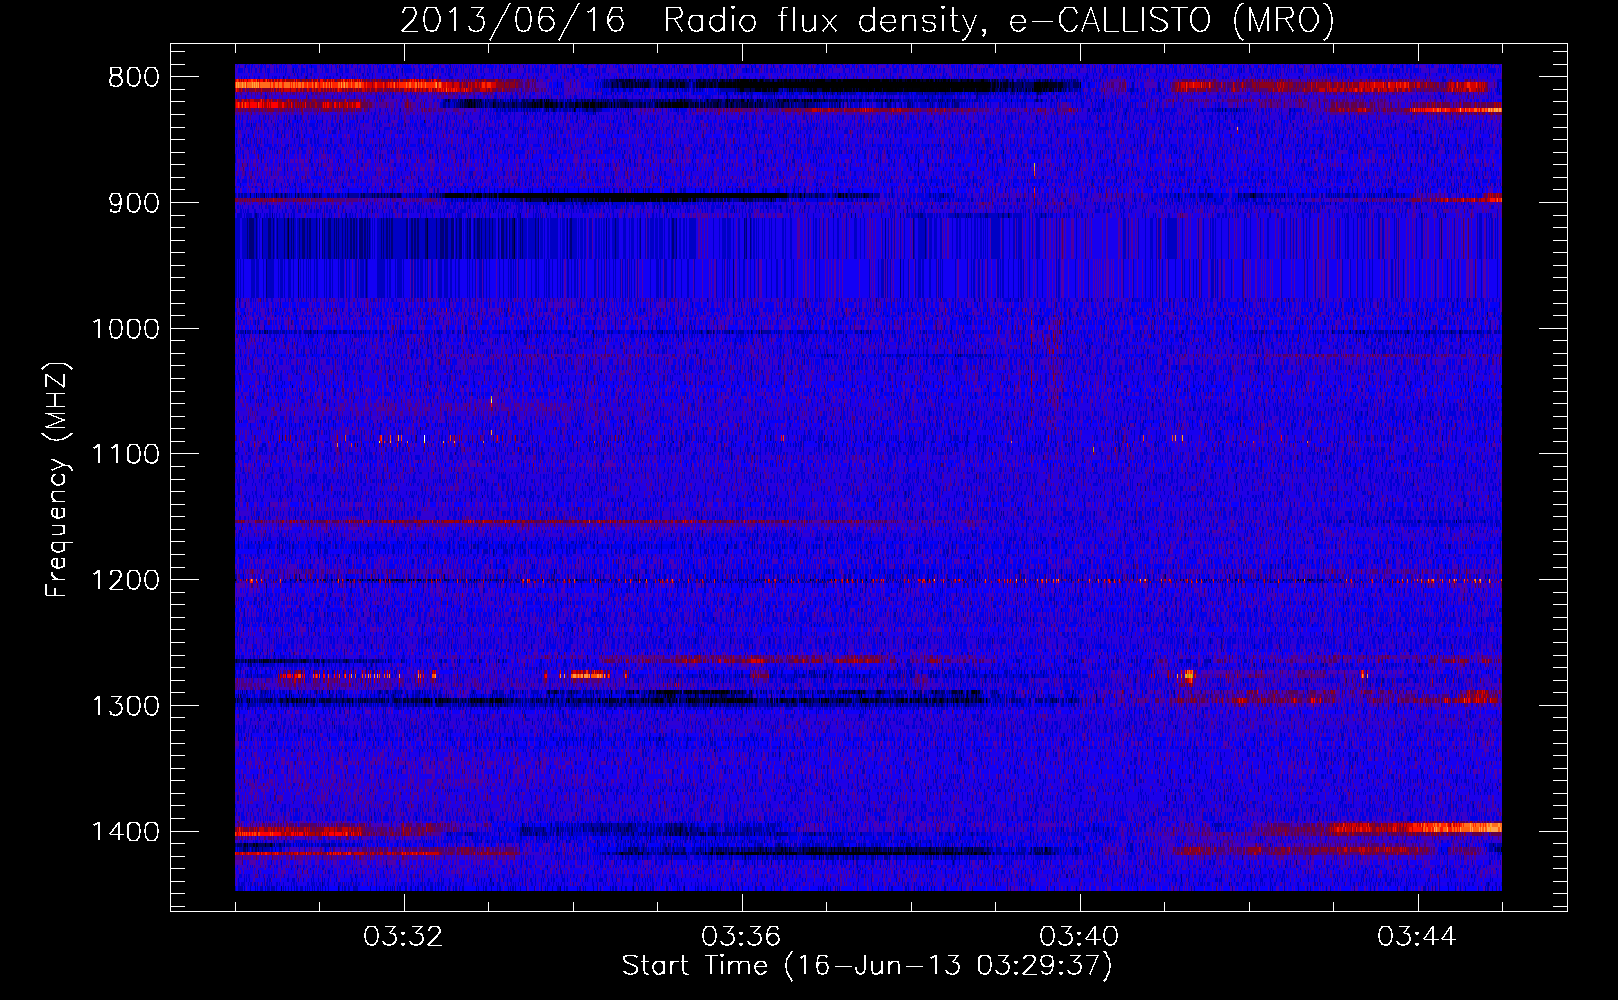Click the 900 frequency tick label
Viewport: 1618px width, 1000px height.
pos(133,203)
